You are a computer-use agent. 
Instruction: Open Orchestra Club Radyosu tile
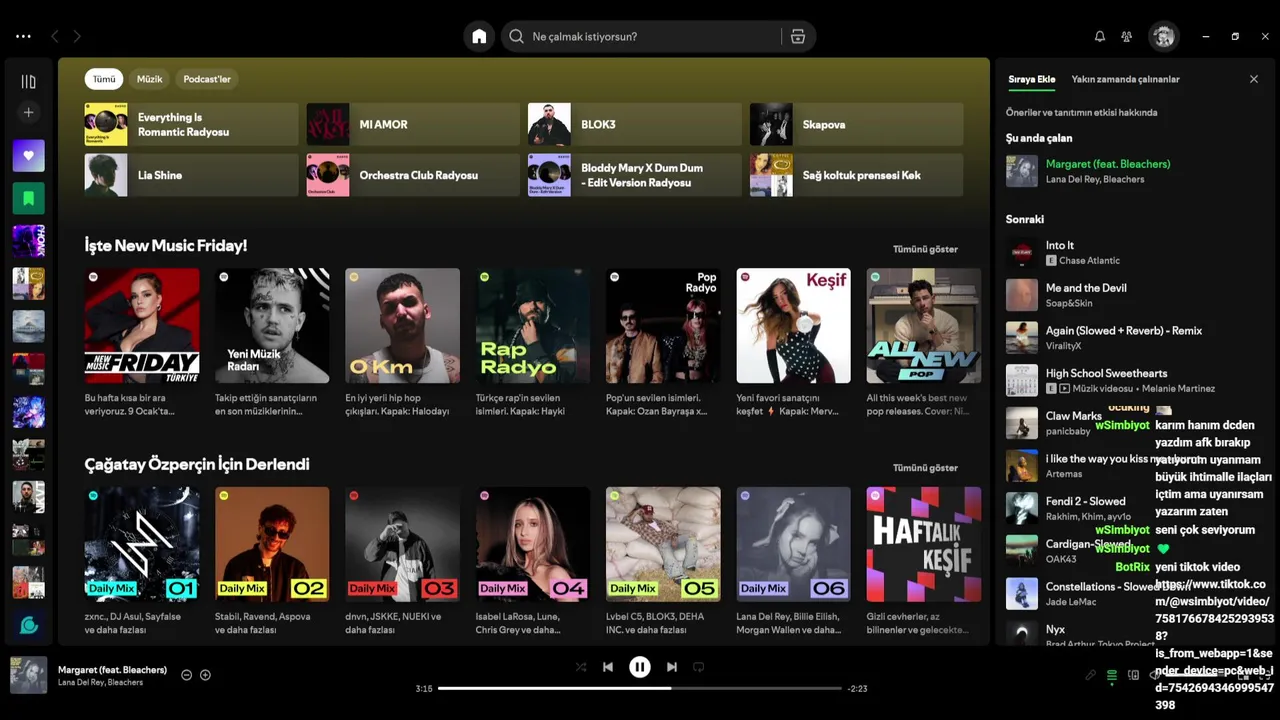(x=414, y=175)
